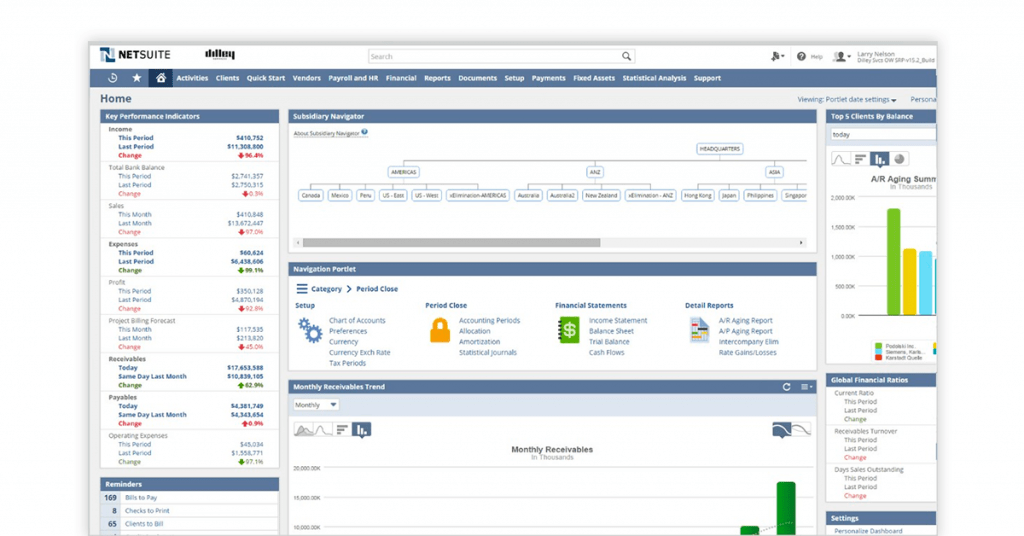
Task: Select line chart in Top 5 Clients
Action: point(840,159)
